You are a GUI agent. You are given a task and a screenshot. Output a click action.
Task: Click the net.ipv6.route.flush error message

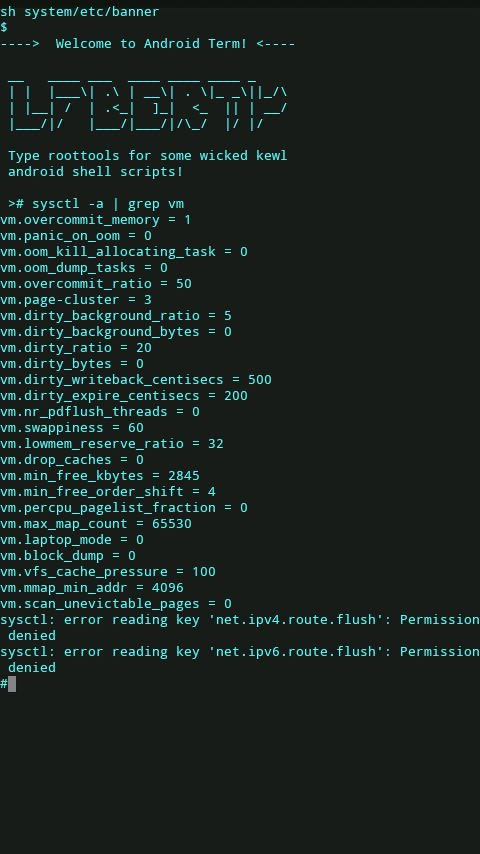tap(240, 660)
